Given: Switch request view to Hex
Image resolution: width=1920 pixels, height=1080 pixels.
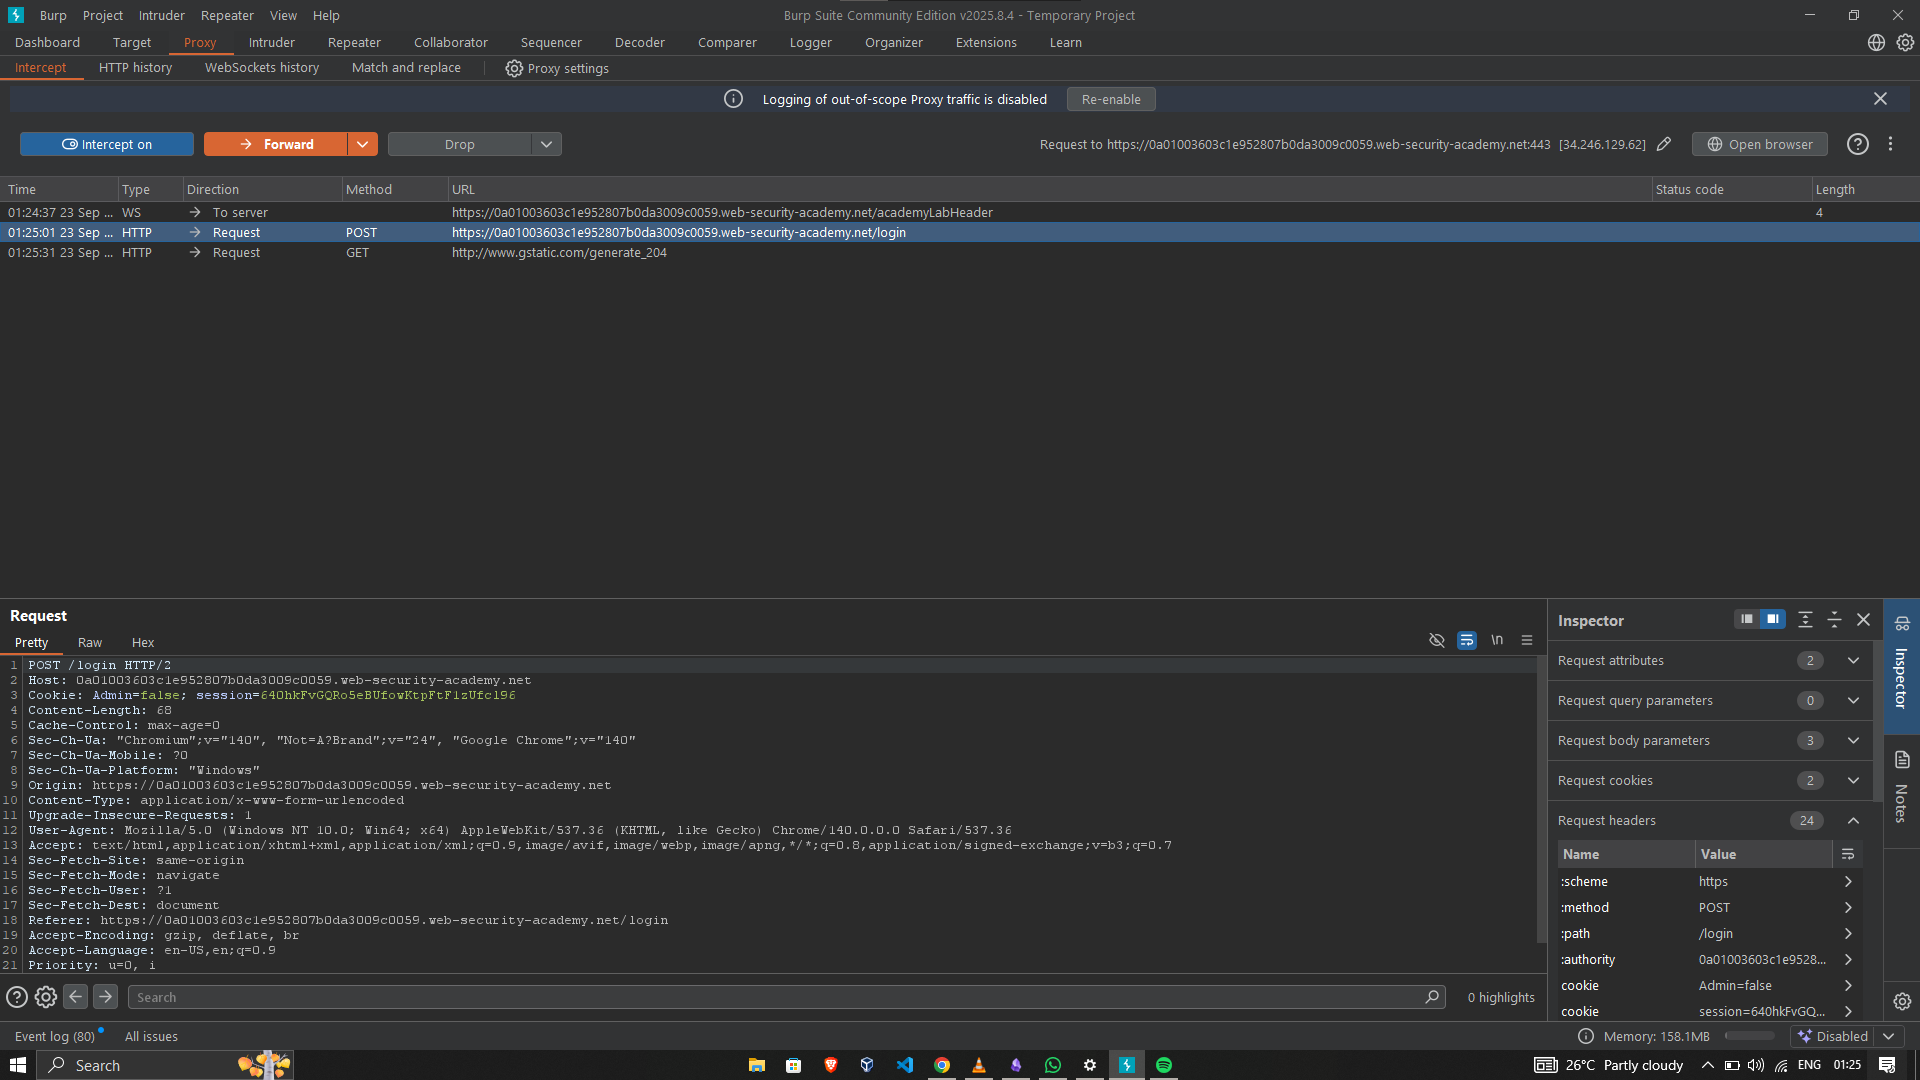Looking at the screenshot, I should pos(143,643).
